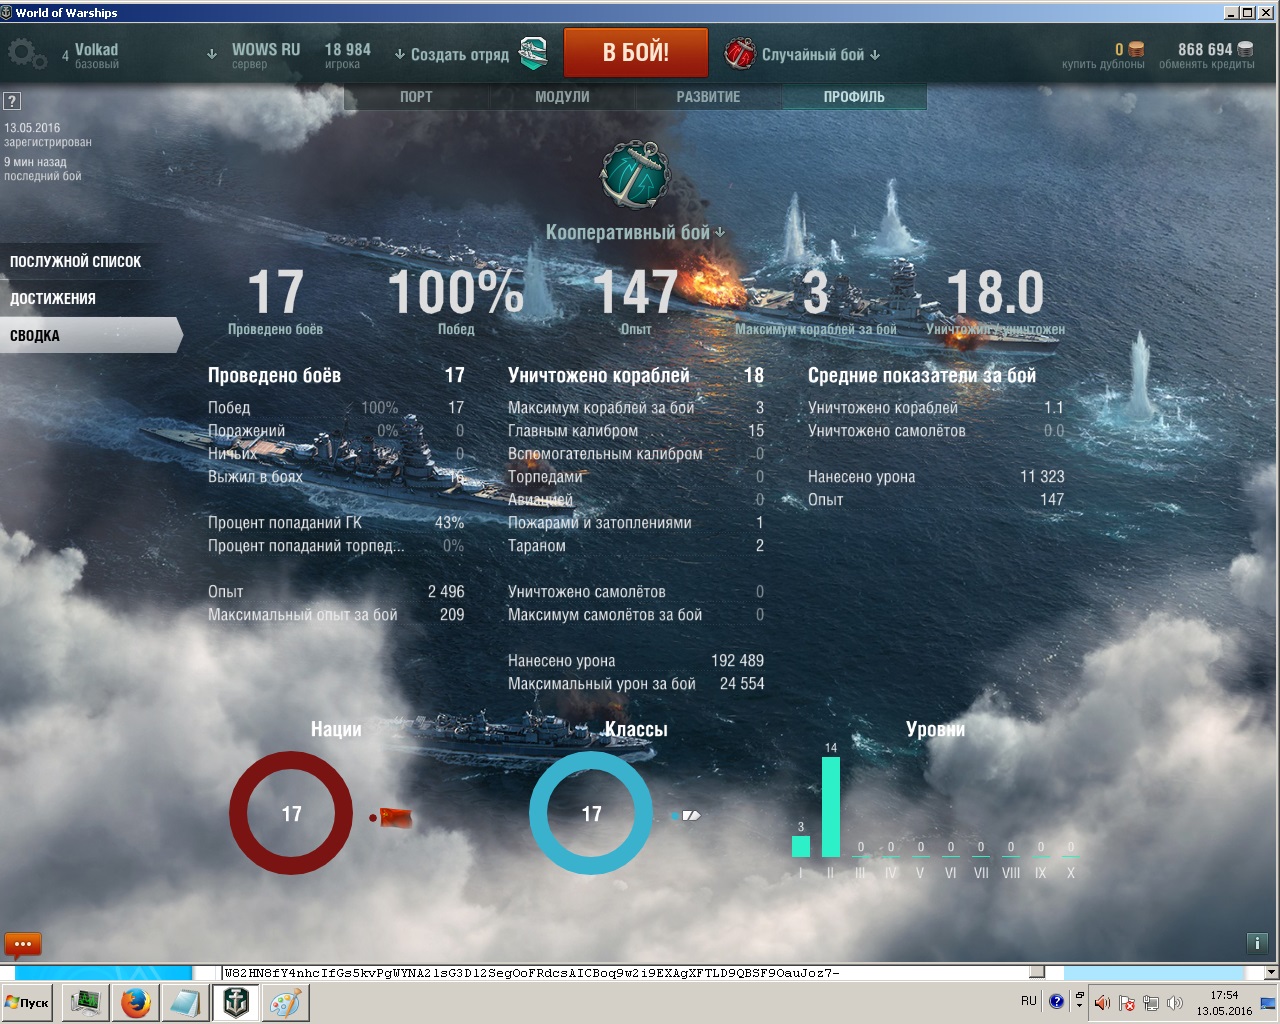Click the Средние показатели за бой heading
This screenshot has height=1024, width=1280.
pos(922,376)
